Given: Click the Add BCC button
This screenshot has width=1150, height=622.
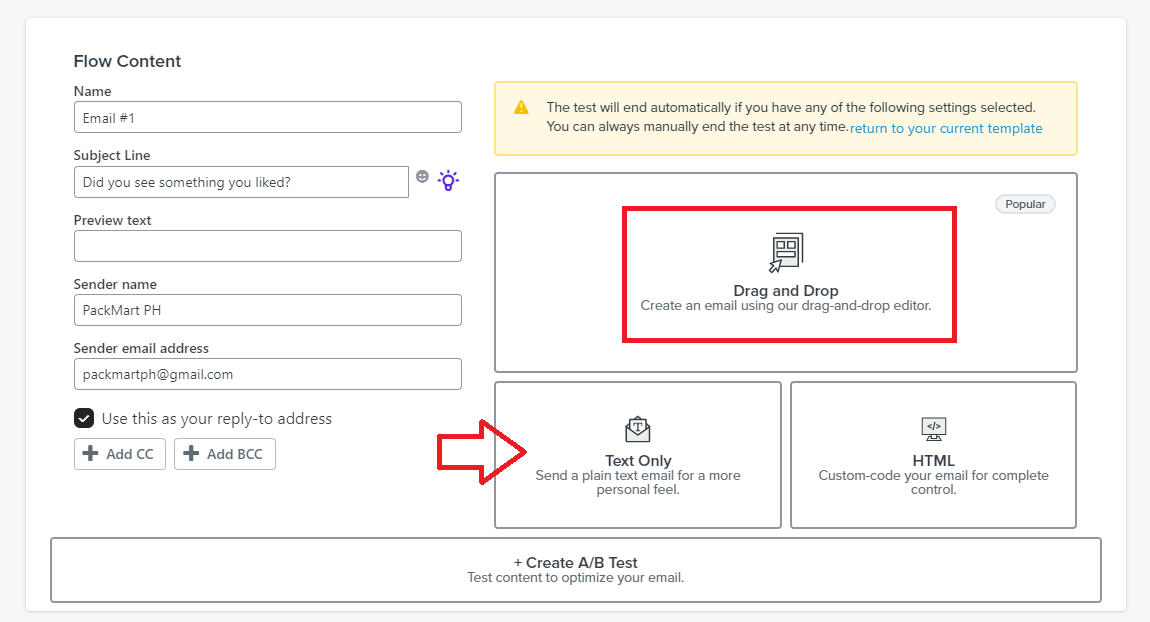Looking at the screenshot, I should click(224, 454).
